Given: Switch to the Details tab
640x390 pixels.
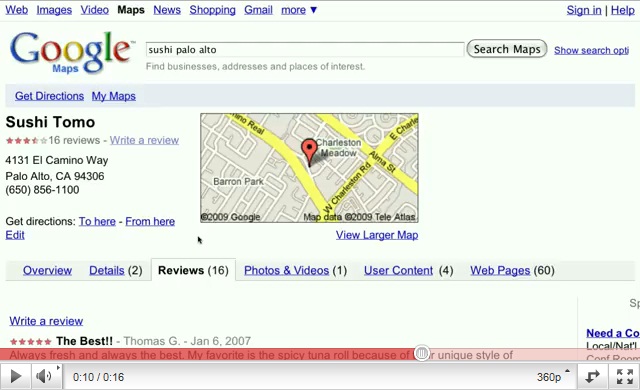Looking at the screenshot, I should pyautogui.click(x=116, y=270).
